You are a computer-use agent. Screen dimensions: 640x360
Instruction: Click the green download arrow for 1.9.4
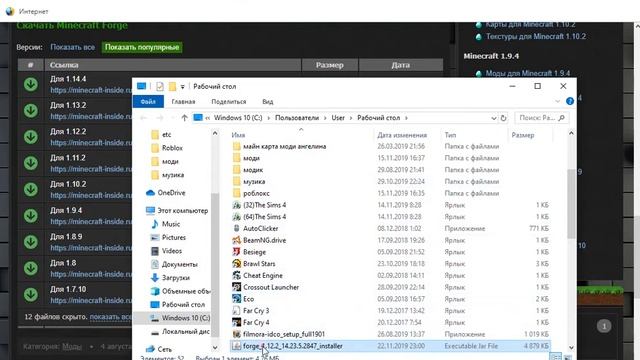click(x=31, y=216)
